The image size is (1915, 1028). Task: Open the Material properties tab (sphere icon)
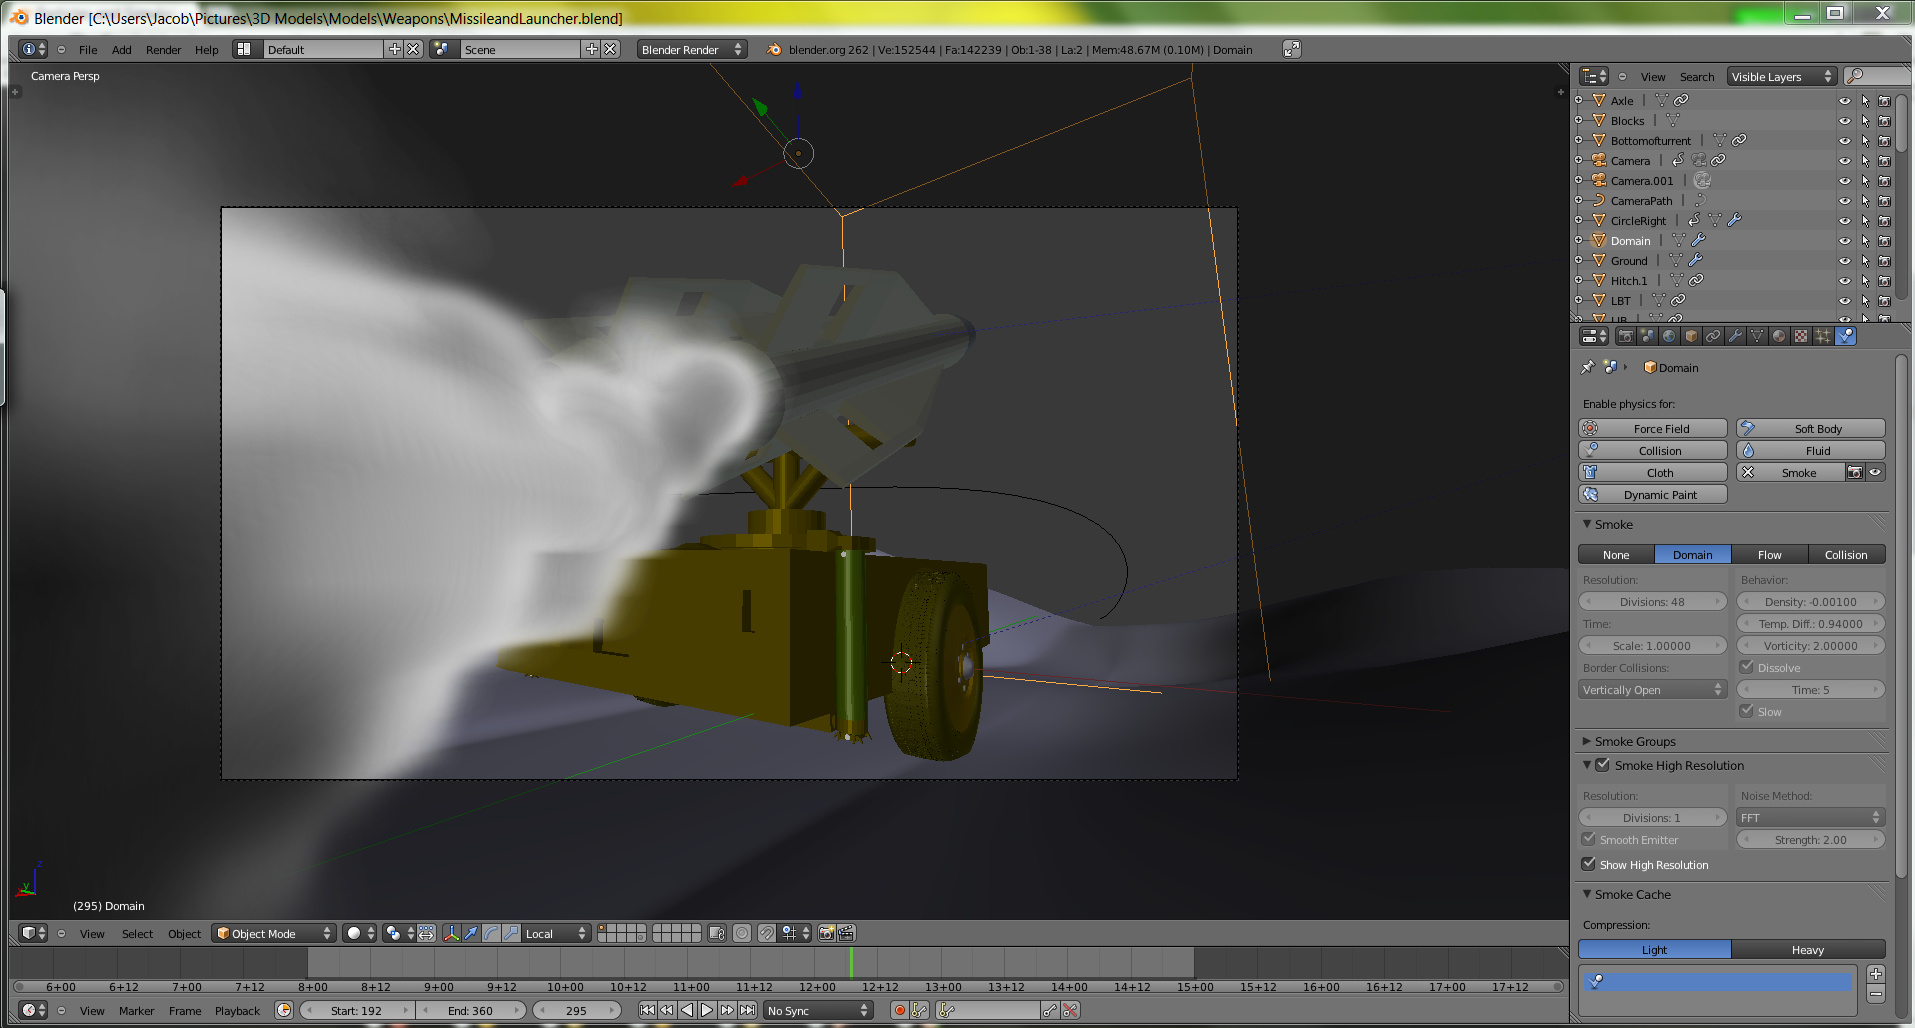[1779, 336]
